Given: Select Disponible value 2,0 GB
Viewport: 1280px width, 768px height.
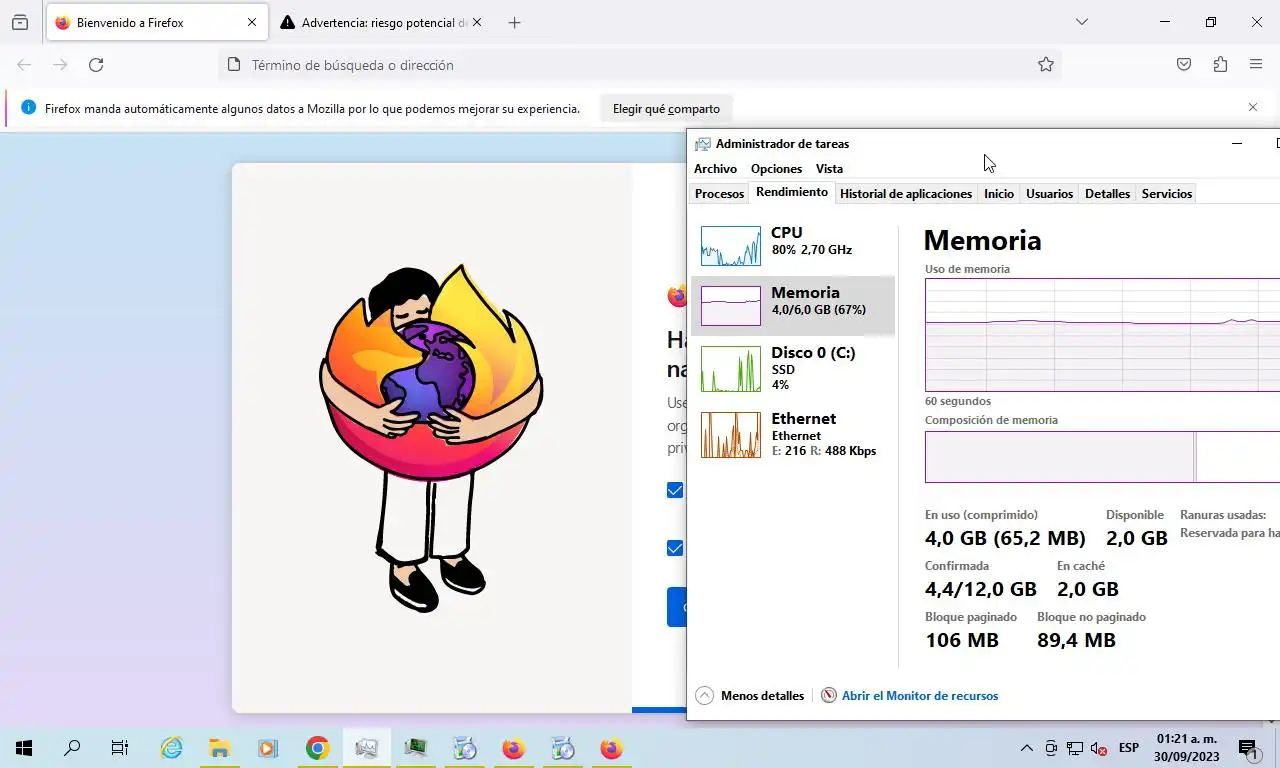Looking at the screenshot, I should pyautogui.click(x=1137, y=538).
